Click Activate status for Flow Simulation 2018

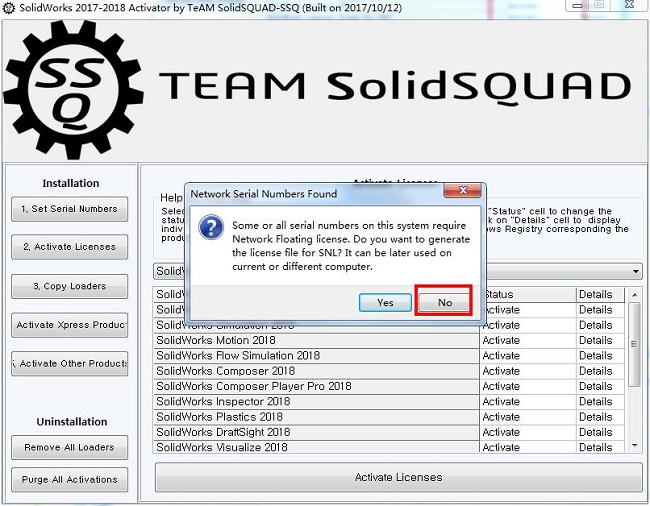coord(528,356)
